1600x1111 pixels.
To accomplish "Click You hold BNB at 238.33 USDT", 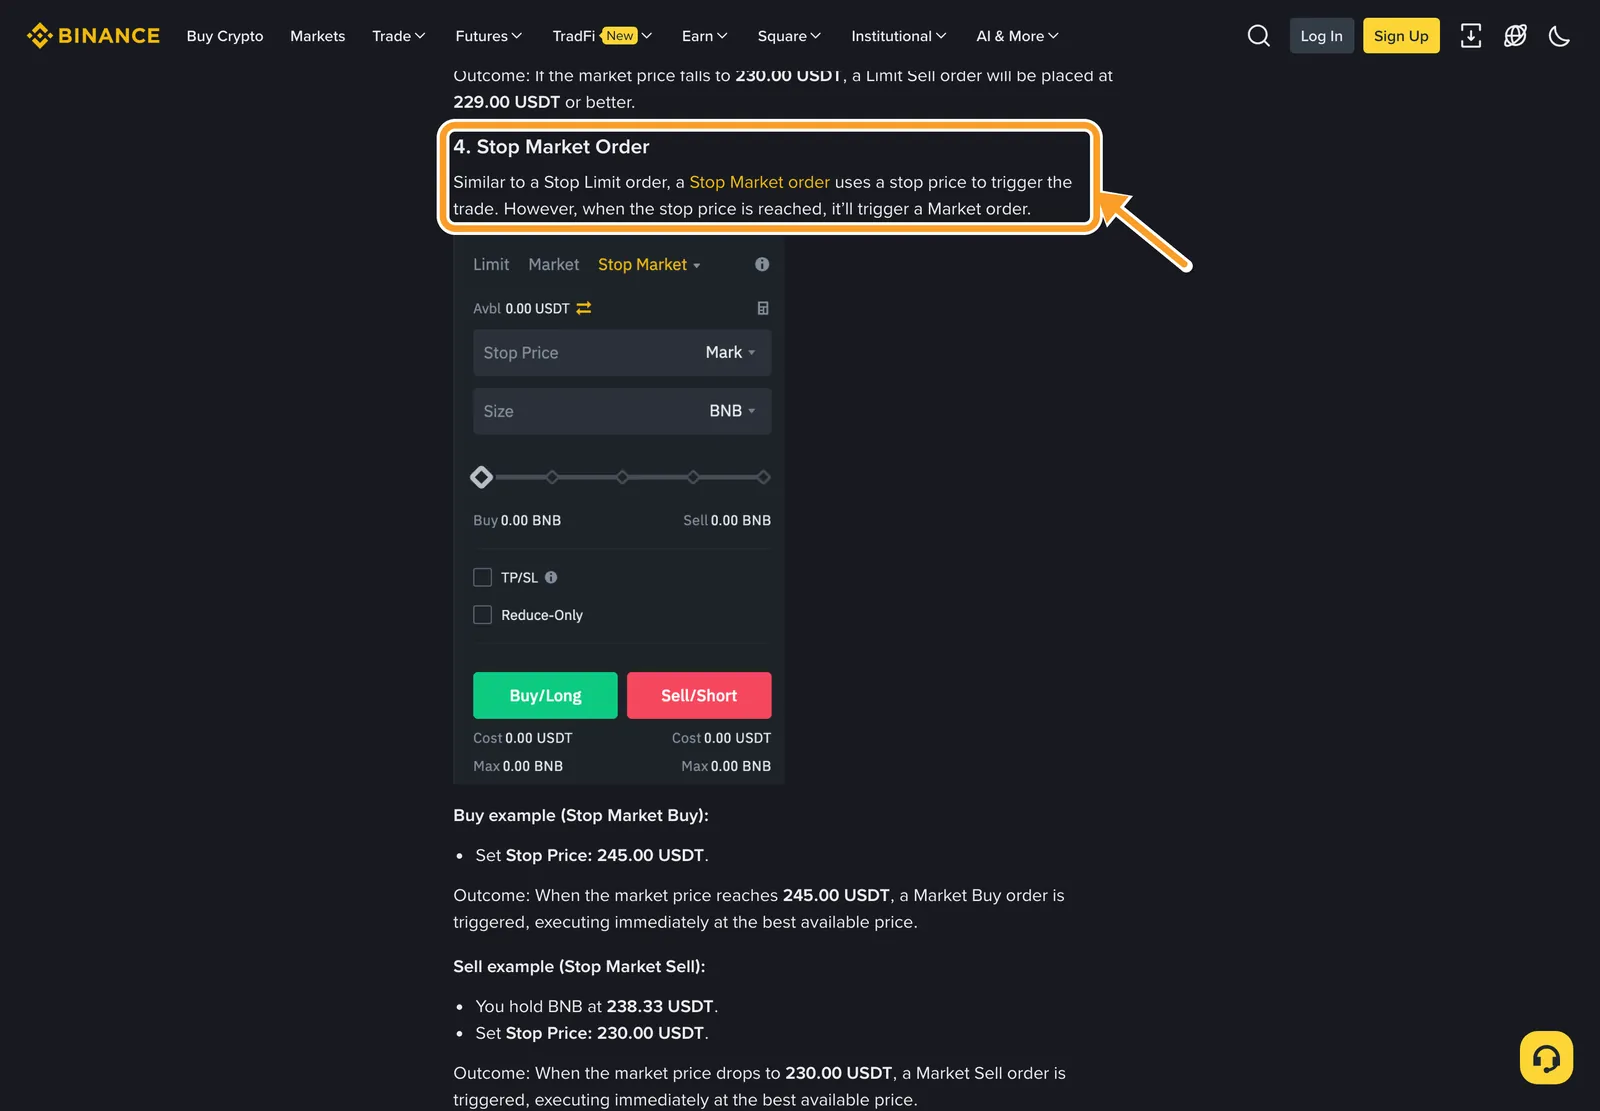I will [x=597, y=1006].
